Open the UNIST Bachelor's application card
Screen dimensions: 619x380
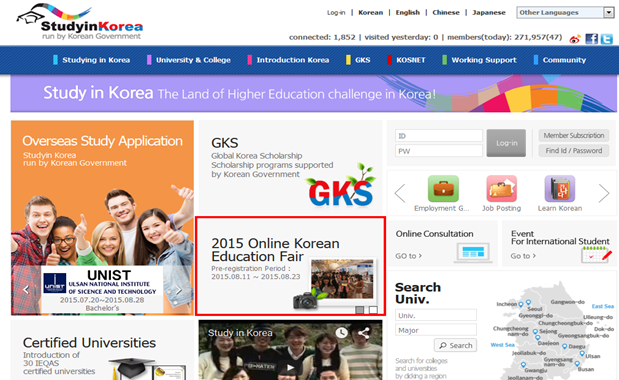click(x=102, y=290)
